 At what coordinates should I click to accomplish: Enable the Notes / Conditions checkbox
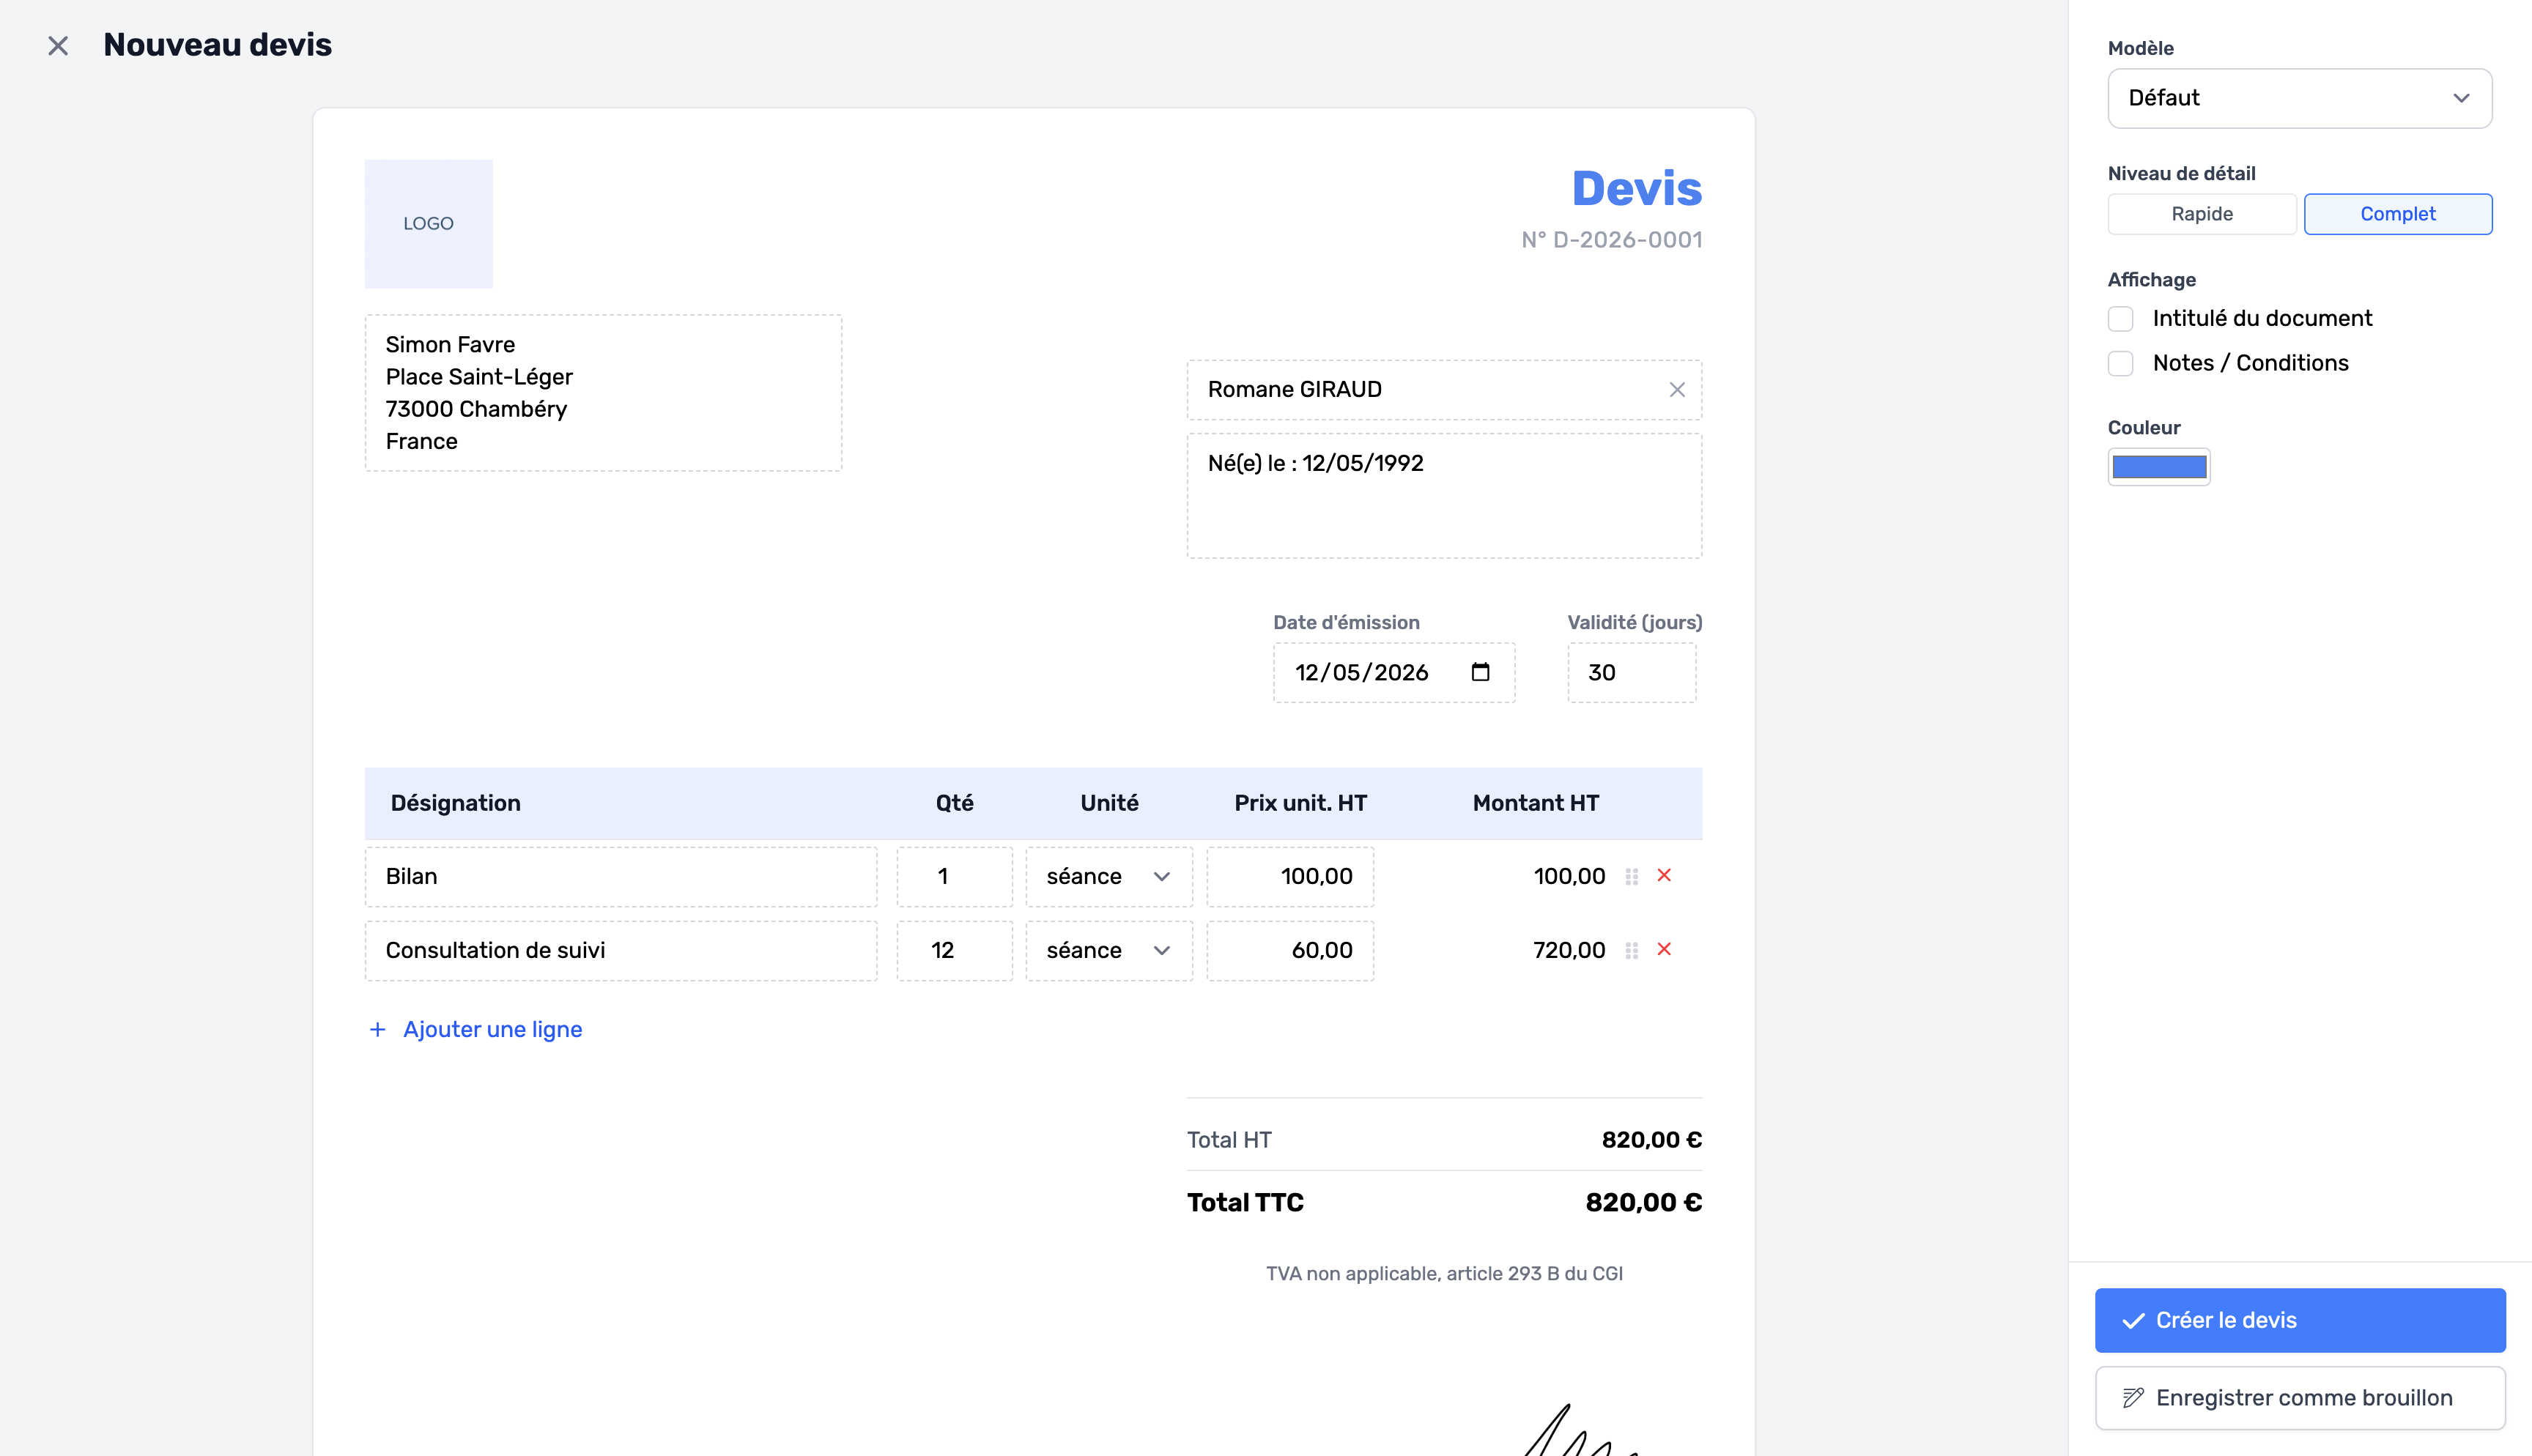[x=2120, y=364]
